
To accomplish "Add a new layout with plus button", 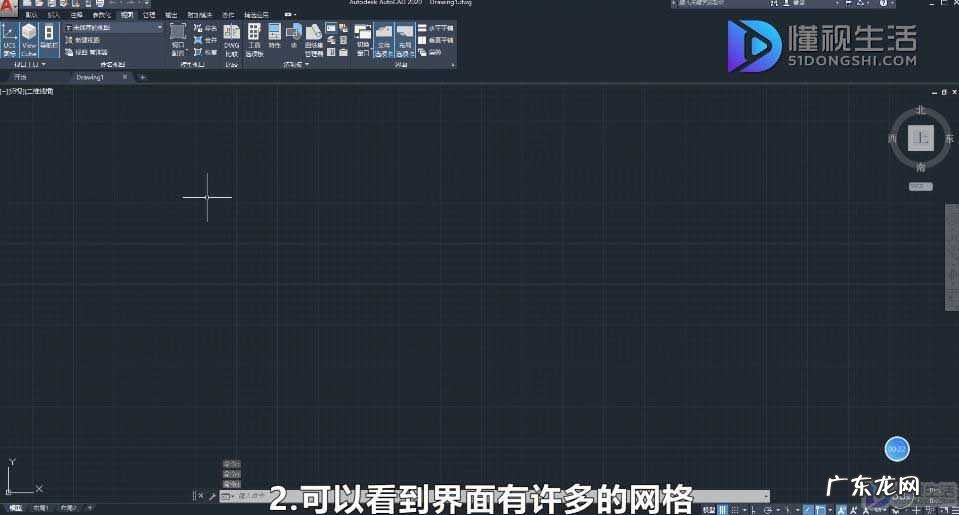I will click(90, 508).
